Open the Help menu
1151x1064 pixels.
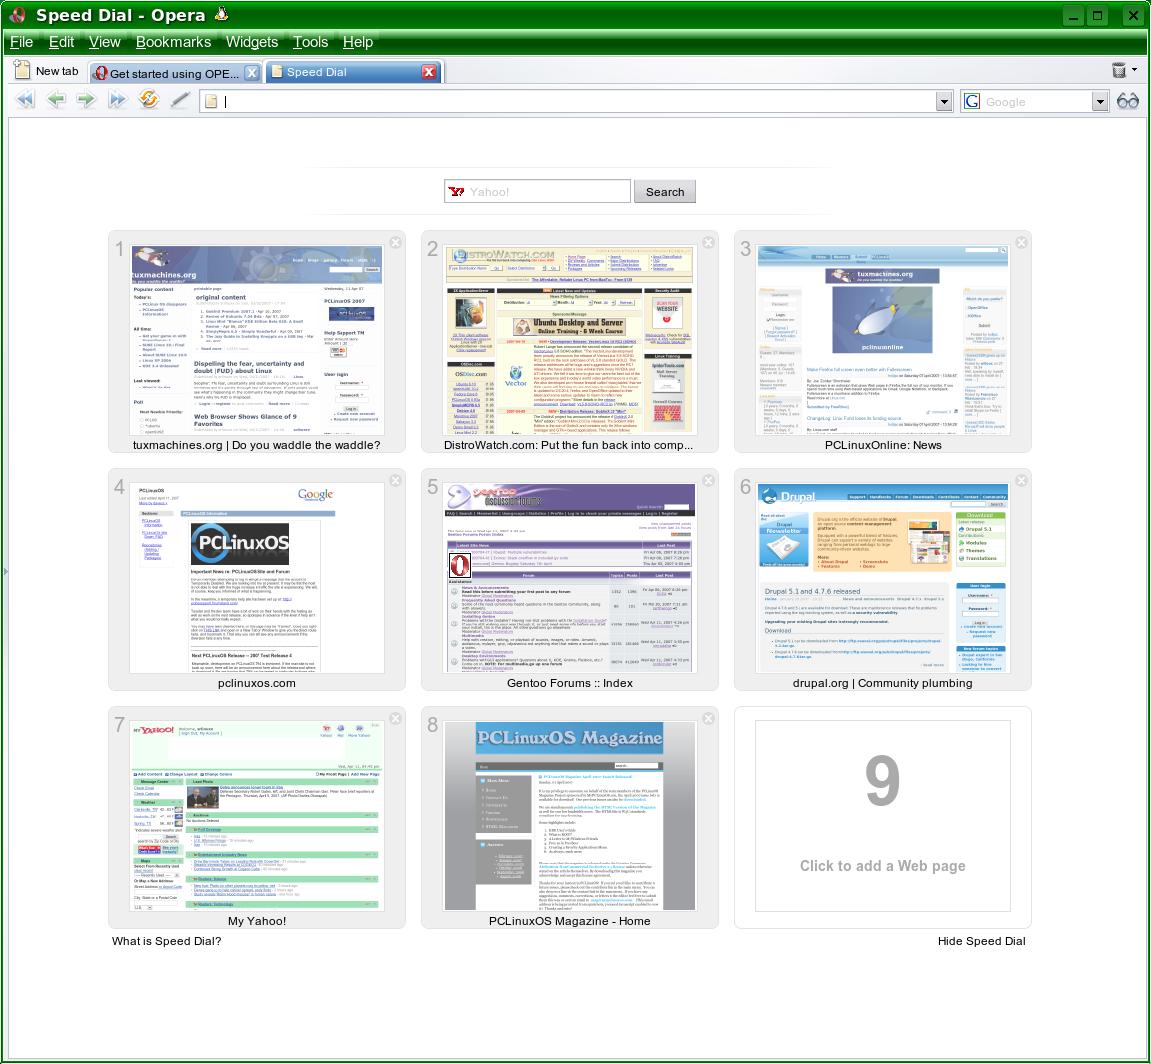[x=358, y=42]
